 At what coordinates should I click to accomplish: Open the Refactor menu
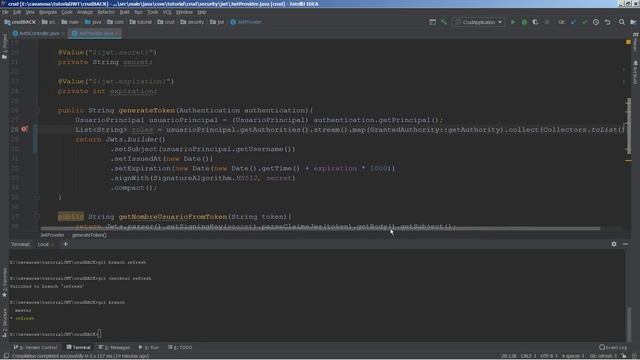click(x=106, y=12)
